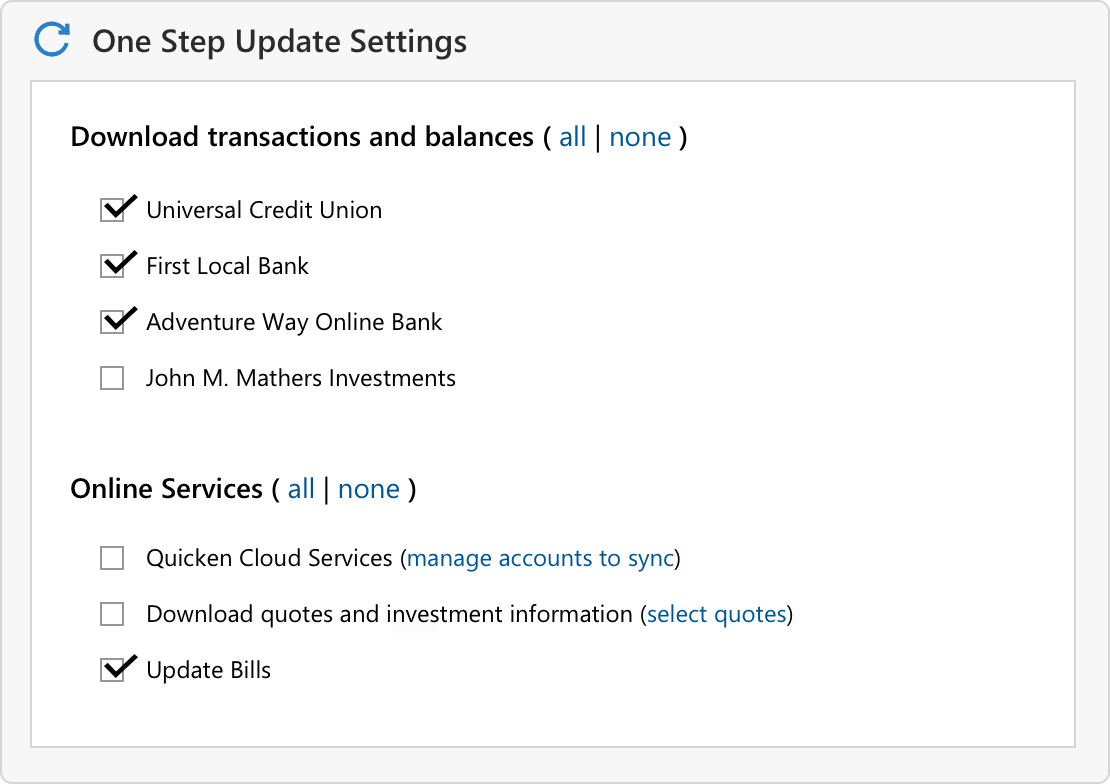Click the Download transactions and balances heading
This screenshot has width=1110, height=784.
pos(302,137)
